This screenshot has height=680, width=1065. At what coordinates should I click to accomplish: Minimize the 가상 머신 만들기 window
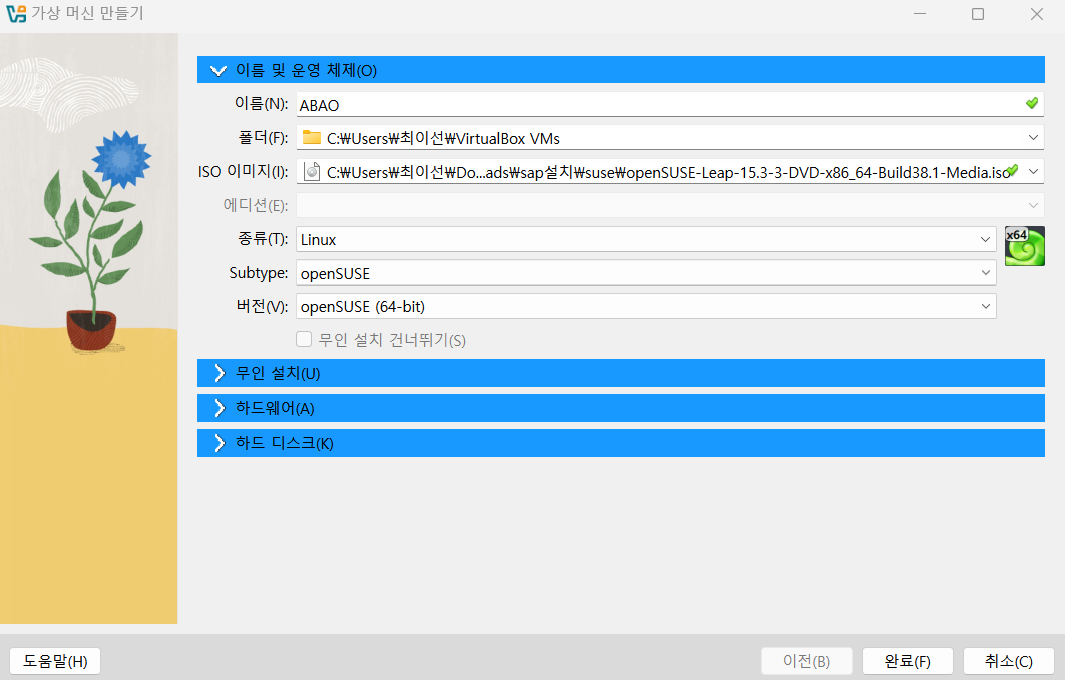[920, 14]
